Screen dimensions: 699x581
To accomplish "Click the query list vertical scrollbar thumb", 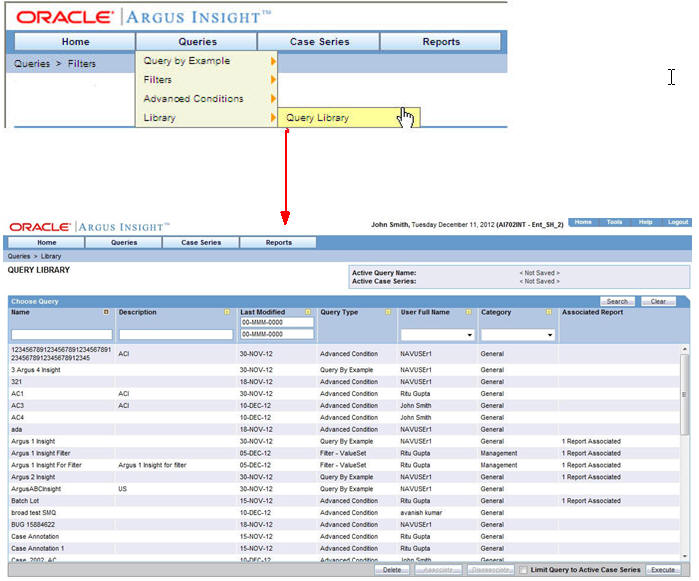I will (x=684, y=394).
